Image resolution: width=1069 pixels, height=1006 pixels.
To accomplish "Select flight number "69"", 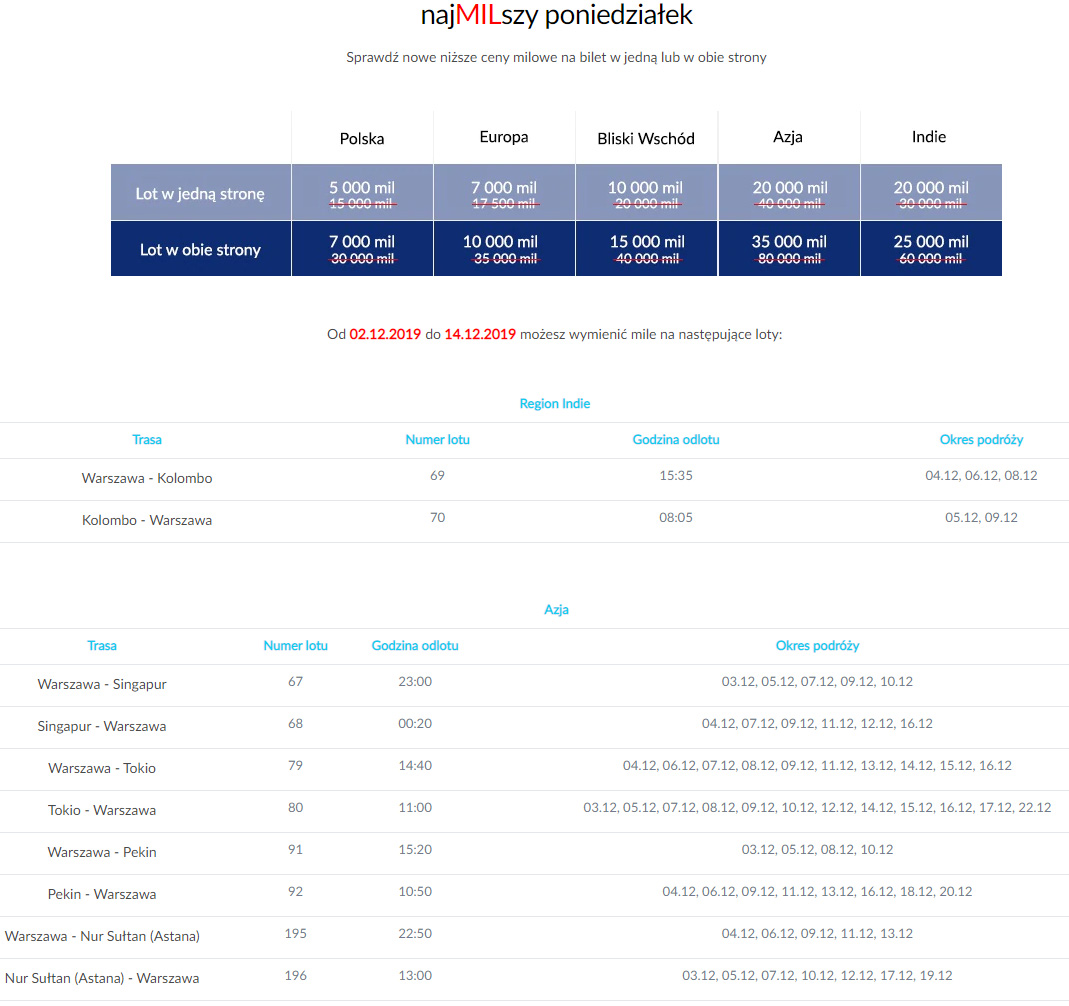I will pyautogui.click(x=438, y=475).
